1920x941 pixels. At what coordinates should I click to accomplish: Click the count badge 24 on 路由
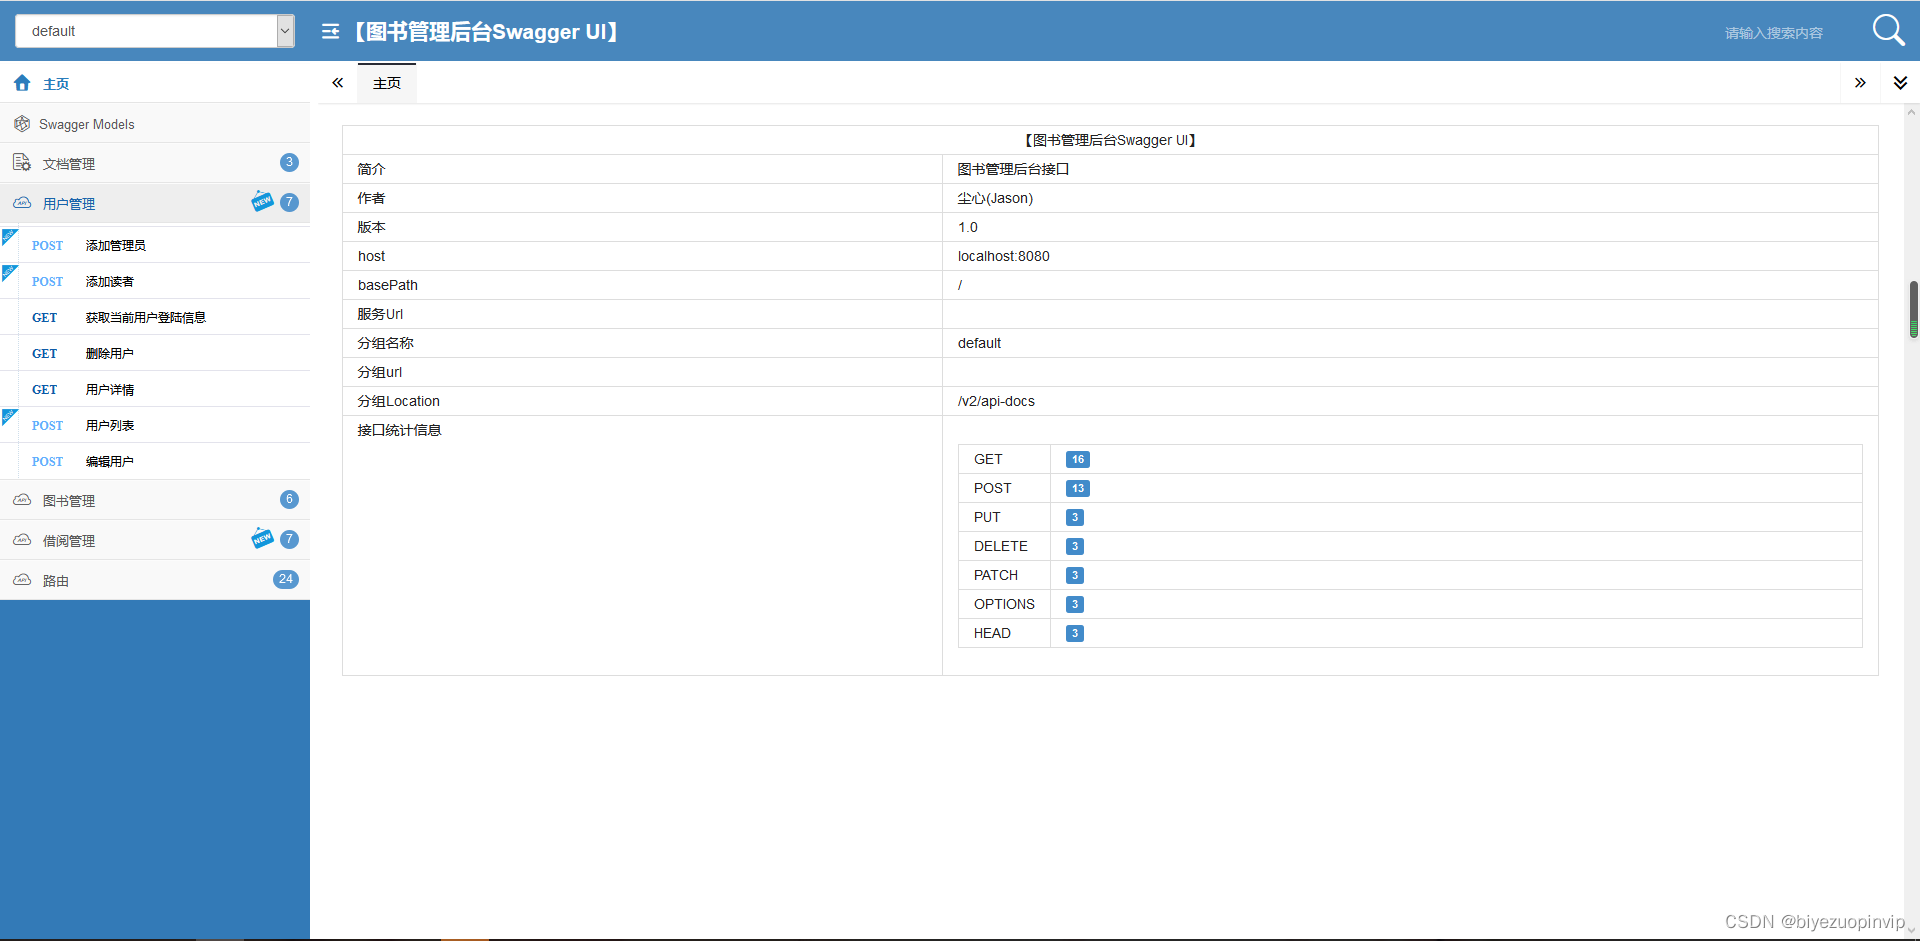tap(286, 579)
